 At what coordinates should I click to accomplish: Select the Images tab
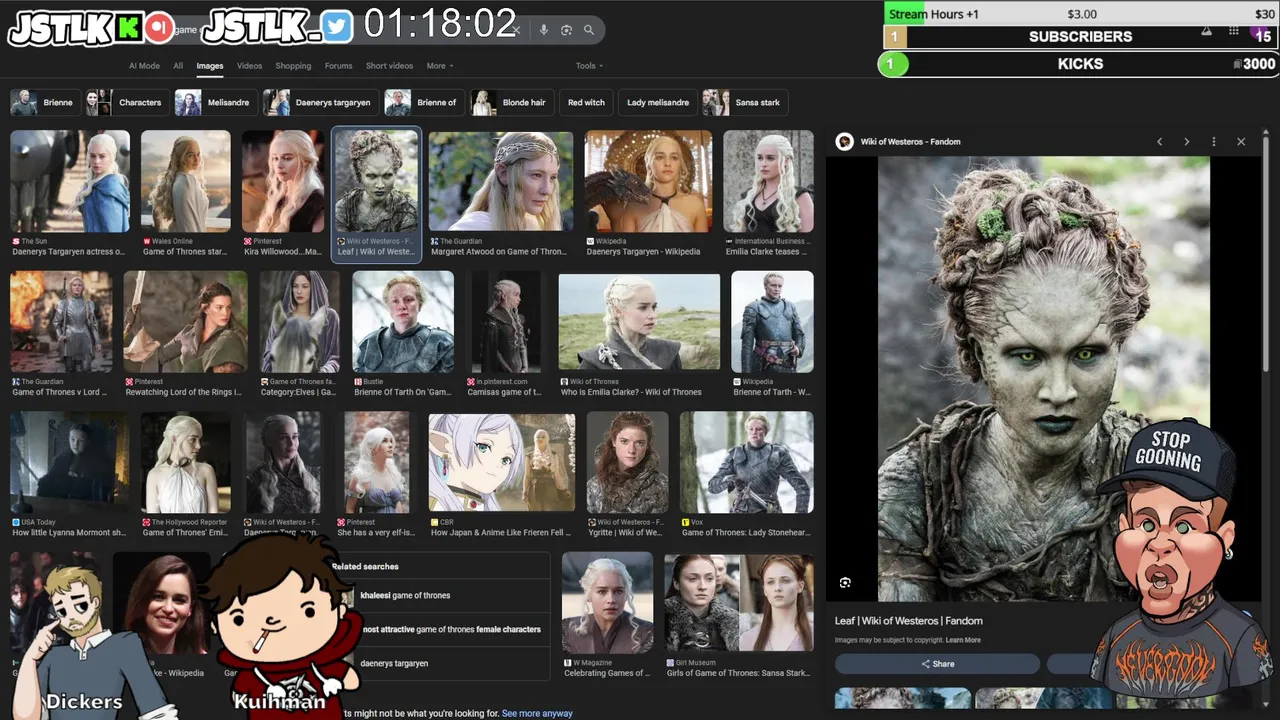pos(210,66)
